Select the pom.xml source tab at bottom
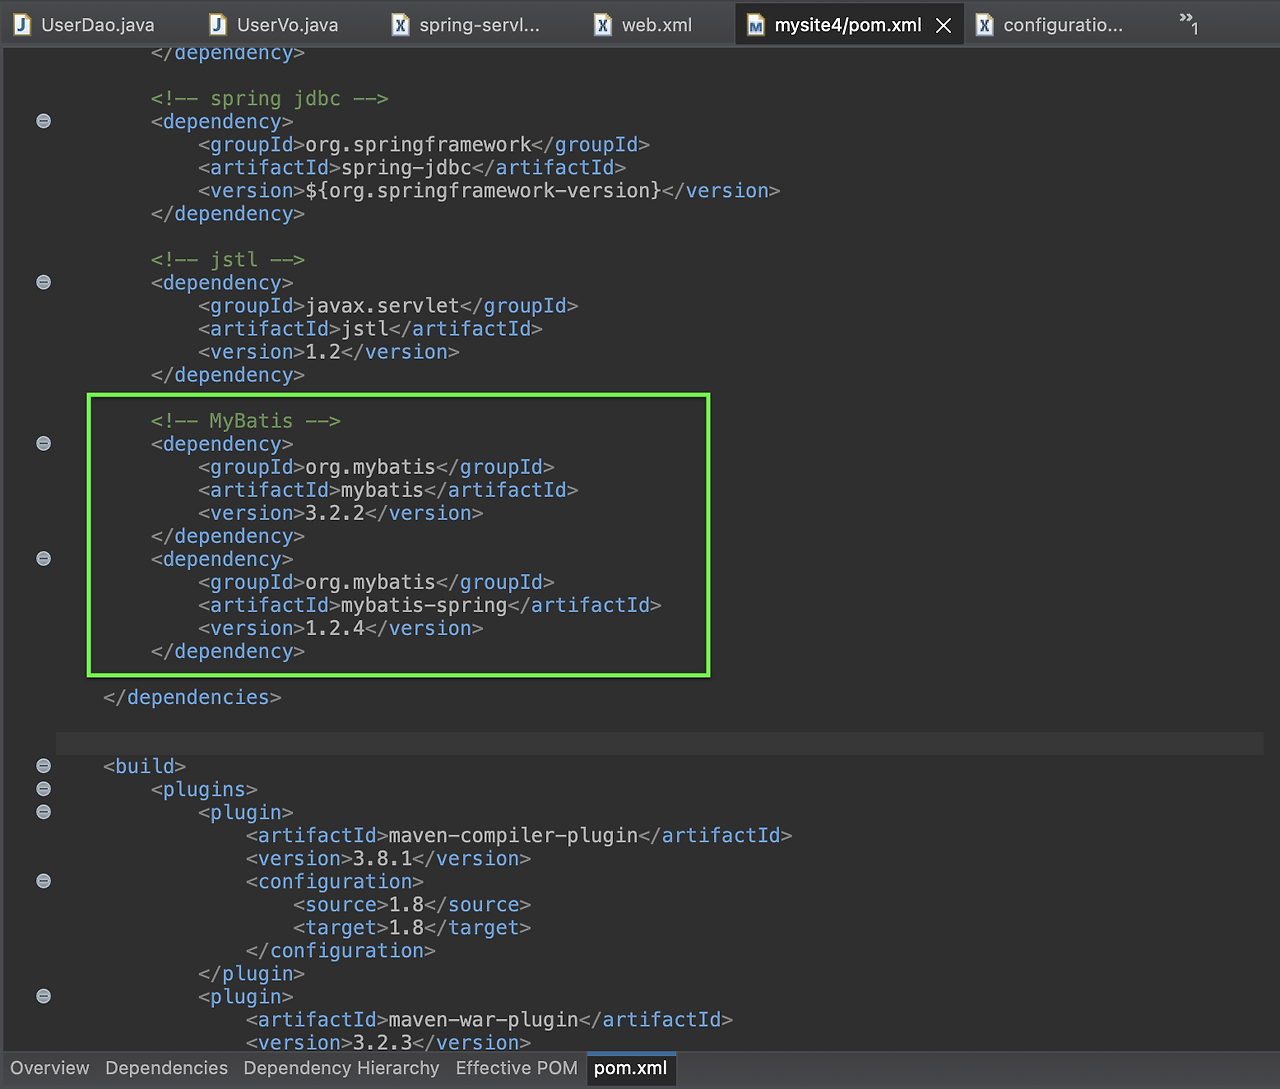 click(630, 1068)
